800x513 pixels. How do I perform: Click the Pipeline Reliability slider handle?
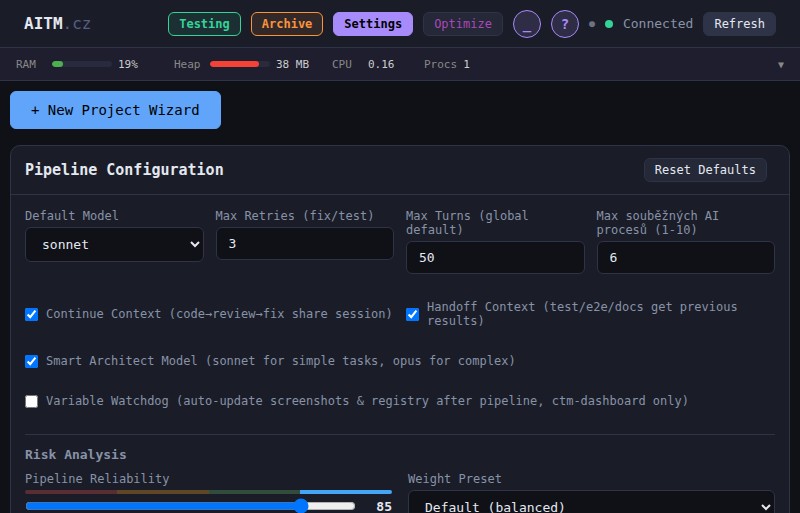[301, 506]
